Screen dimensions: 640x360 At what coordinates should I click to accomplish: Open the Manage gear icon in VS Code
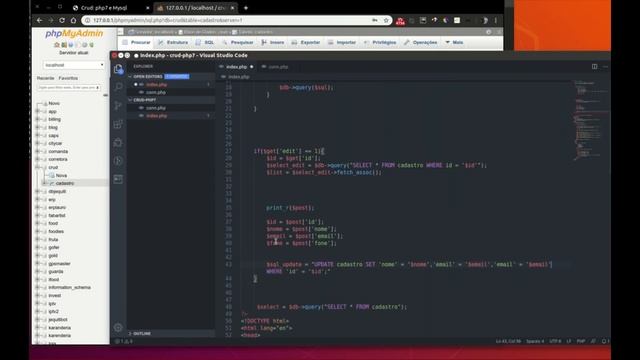point(118,327)
